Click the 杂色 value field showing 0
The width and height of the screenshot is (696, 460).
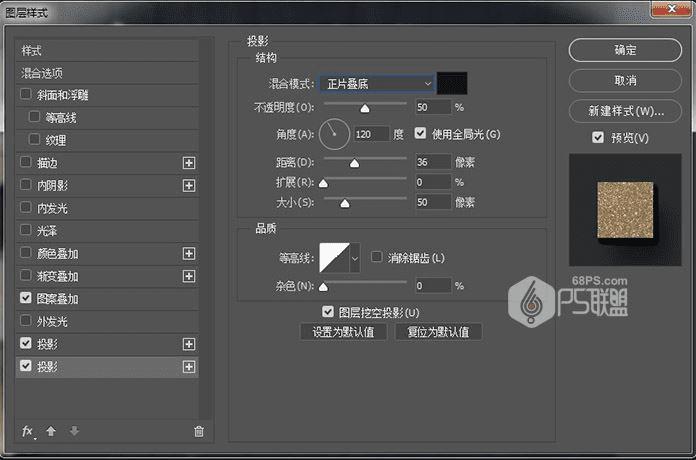point(433,286)
